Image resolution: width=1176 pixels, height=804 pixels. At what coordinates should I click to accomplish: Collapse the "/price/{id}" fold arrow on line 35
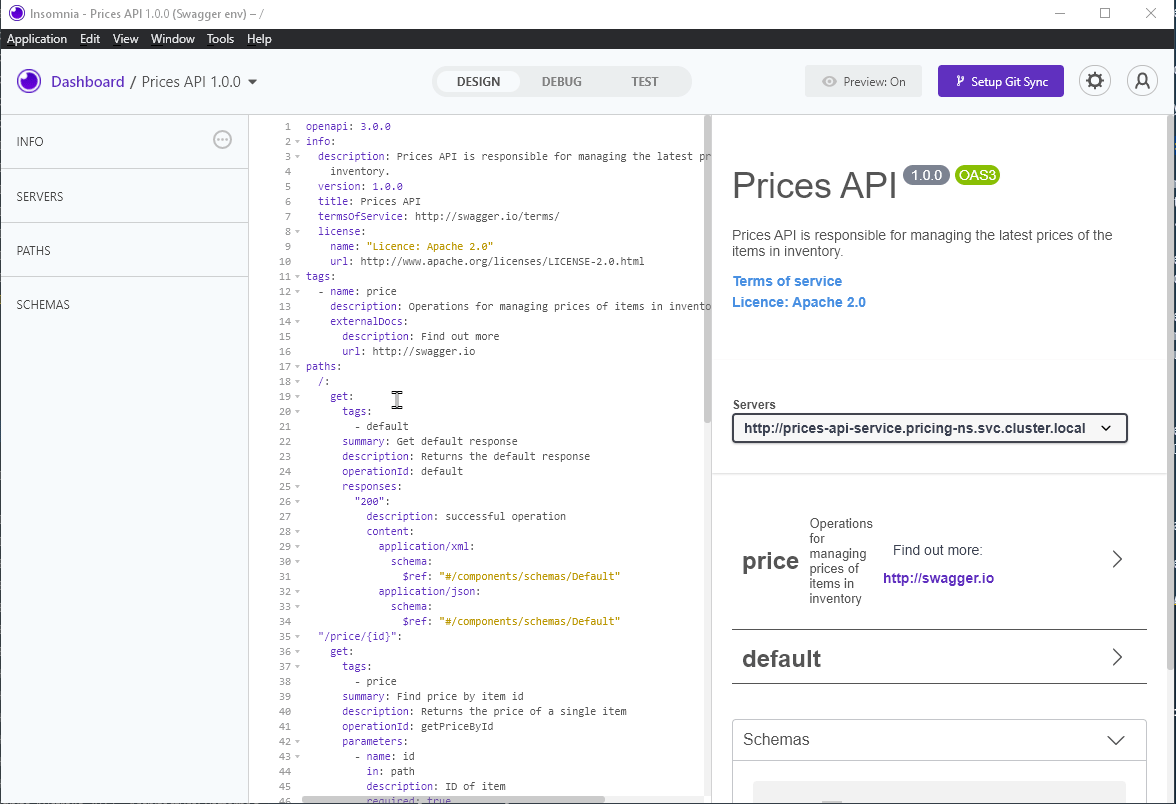click(298, 637)
